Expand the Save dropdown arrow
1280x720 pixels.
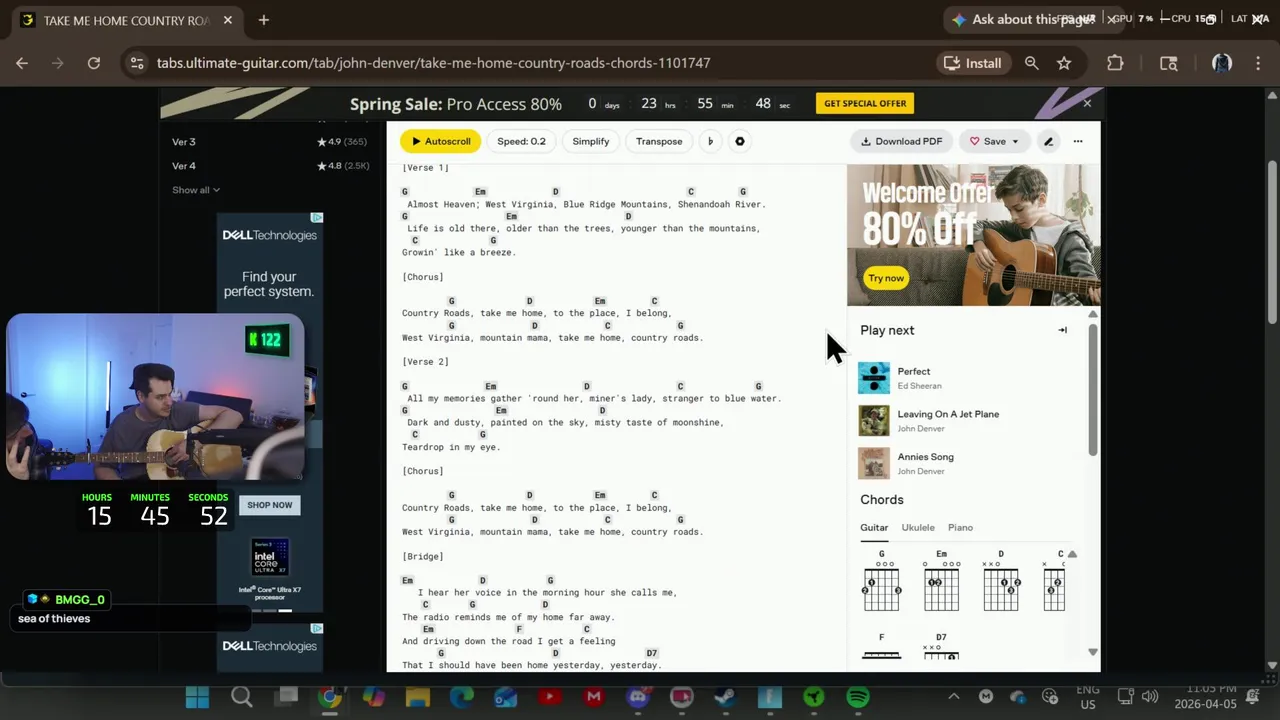coord(1015,142)
